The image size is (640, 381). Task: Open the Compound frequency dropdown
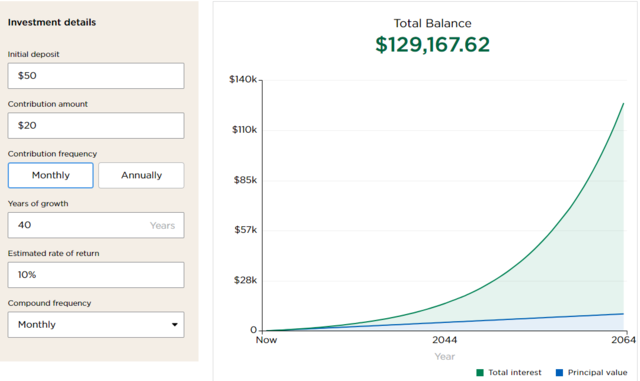[x=96, y=325]
